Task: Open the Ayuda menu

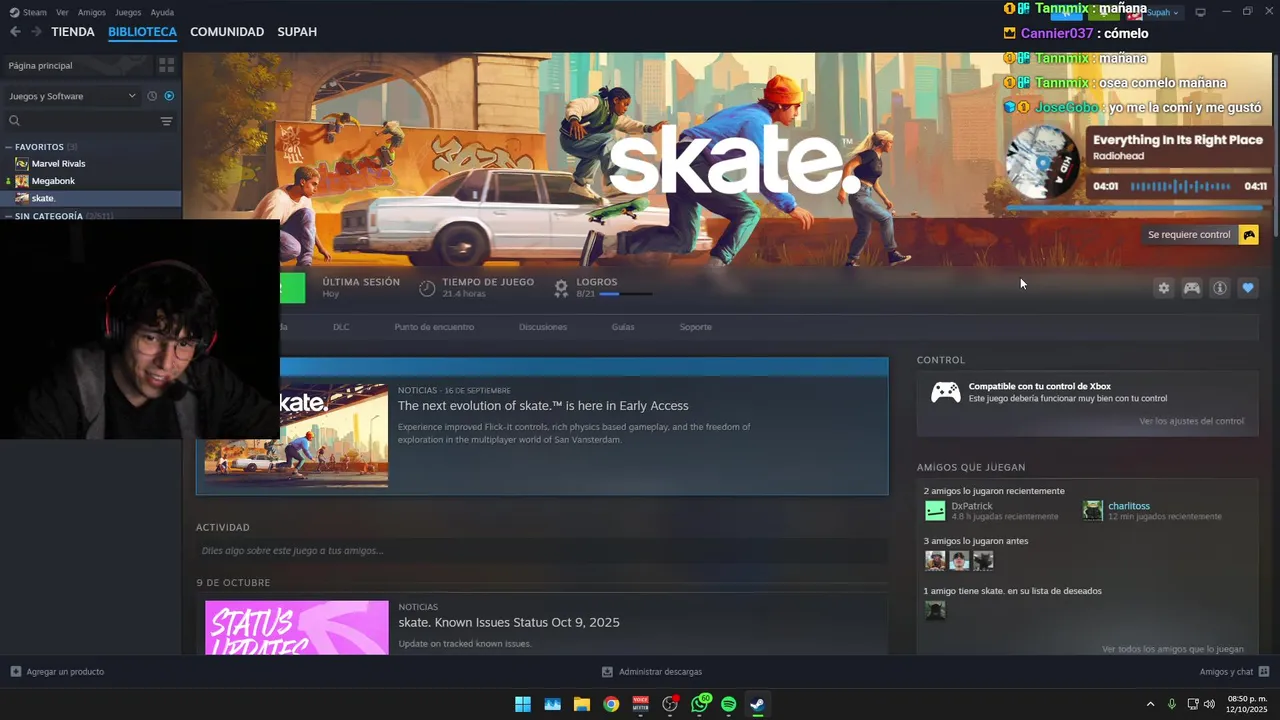Action: [x=162, y=12]
